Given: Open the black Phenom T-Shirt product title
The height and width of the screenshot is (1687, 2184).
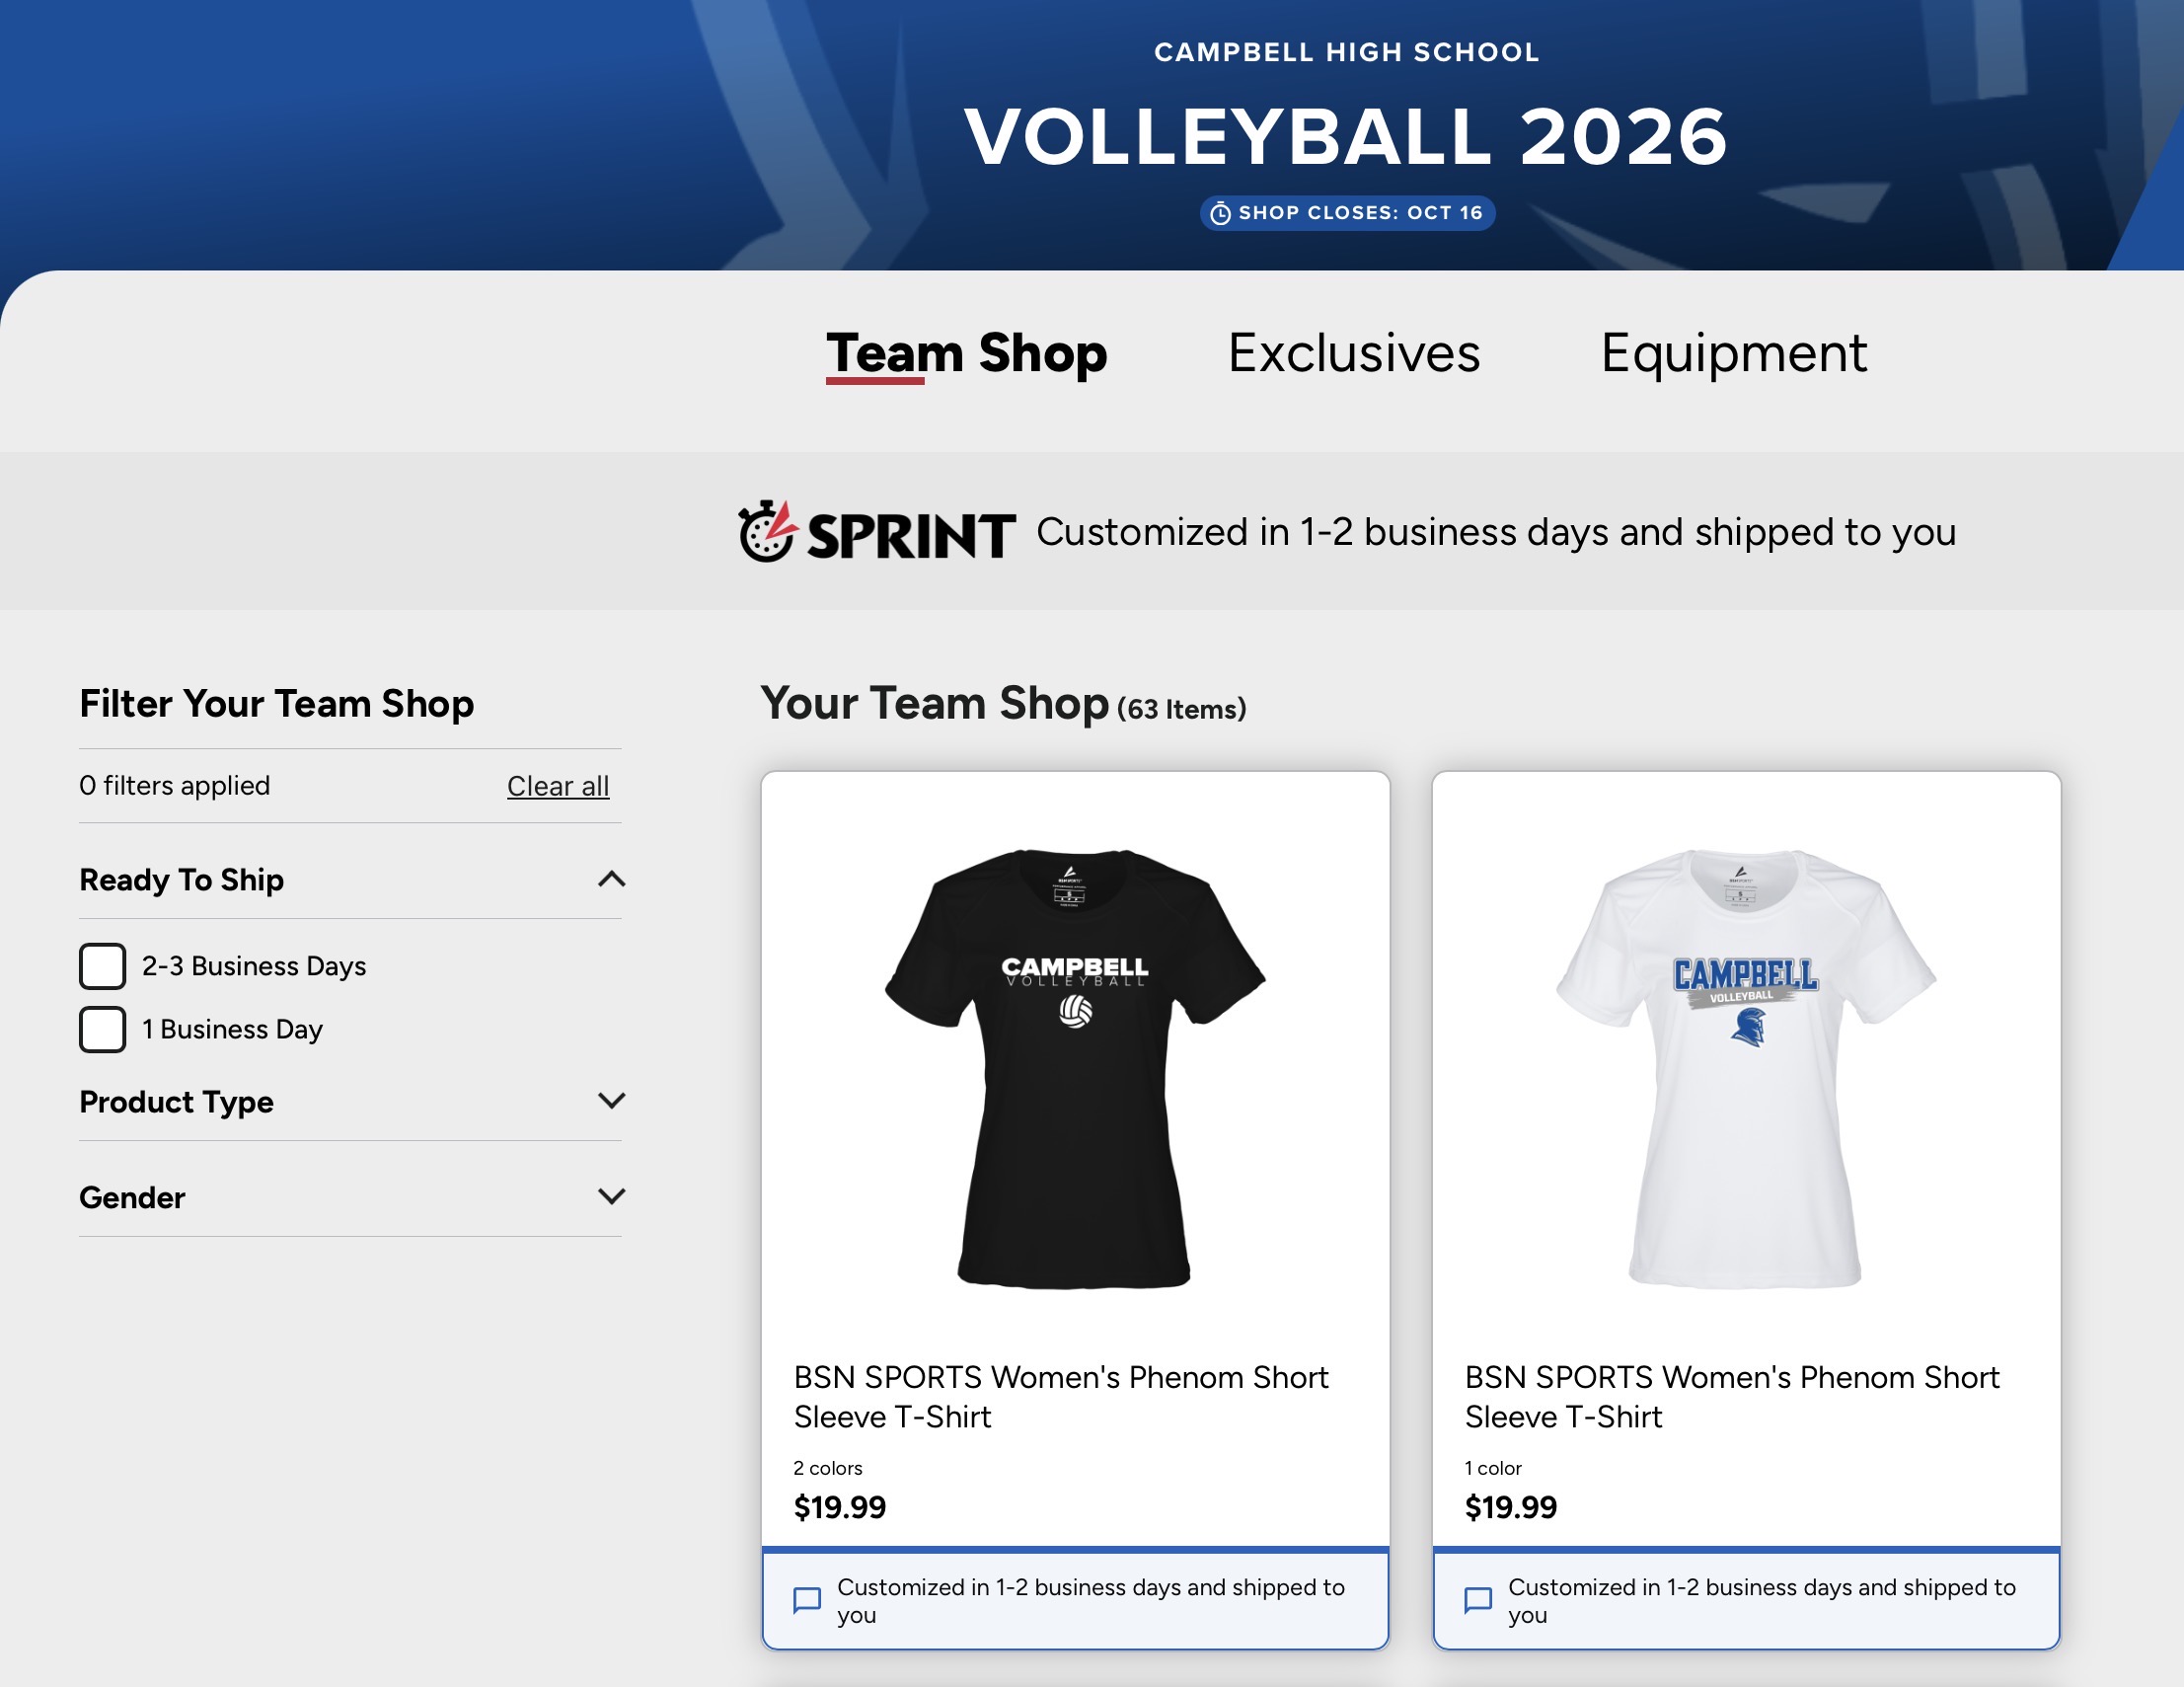Looking at the screenshot, I should pos(1061,1397).
